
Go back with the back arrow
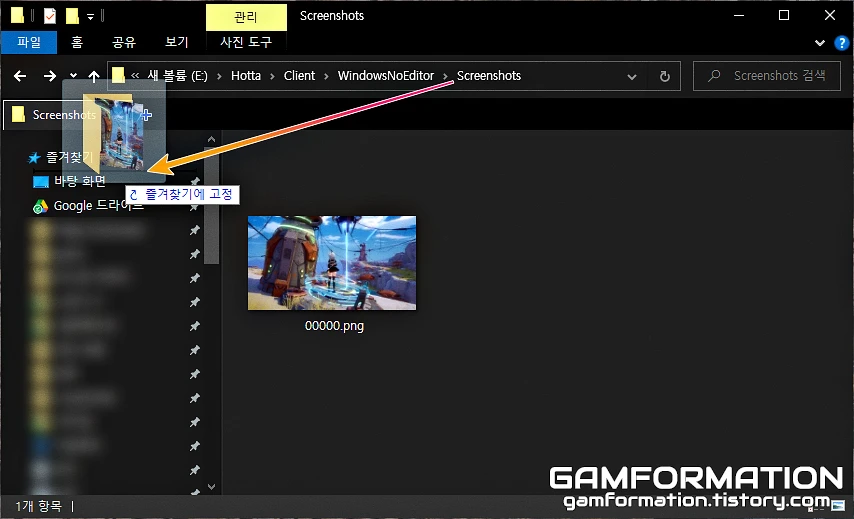tap(20, 76)
